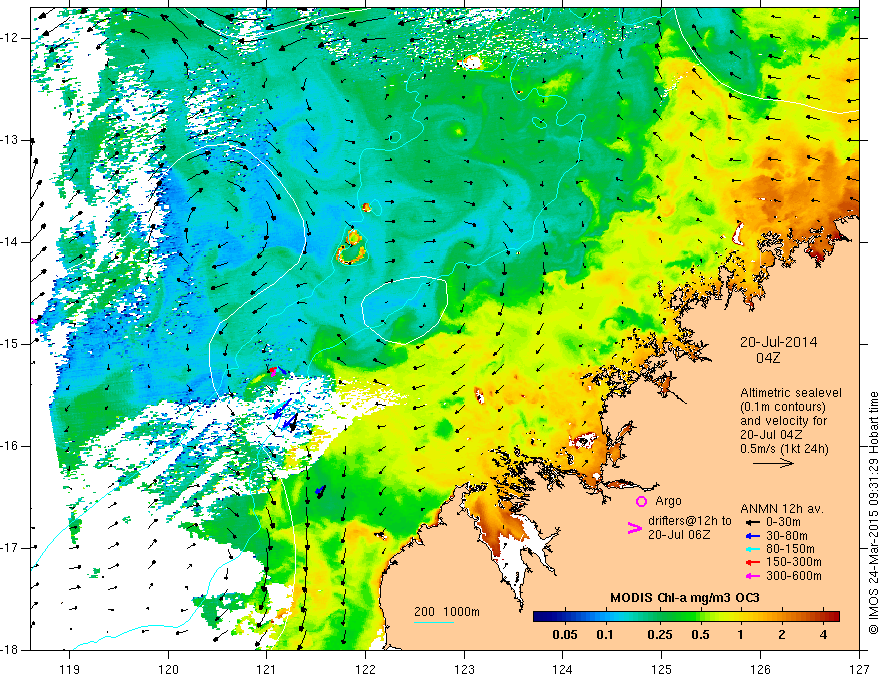Click the latitude axis label -16
The image size is (880, 680).
[x=11, y=446]
